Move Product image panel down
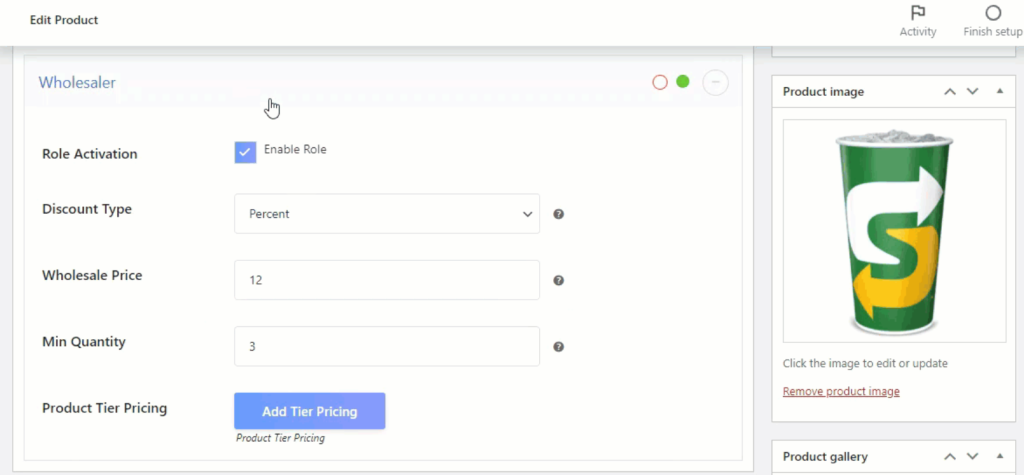The height and width of the screenshot is (475, 1024). tap(972, 91)
